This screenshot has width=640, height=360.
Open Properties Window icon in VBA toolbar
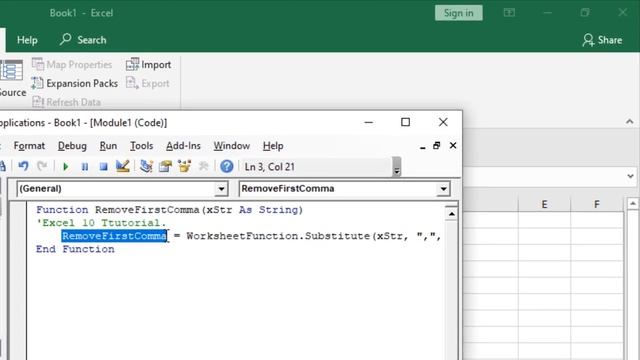coord(165,166)
